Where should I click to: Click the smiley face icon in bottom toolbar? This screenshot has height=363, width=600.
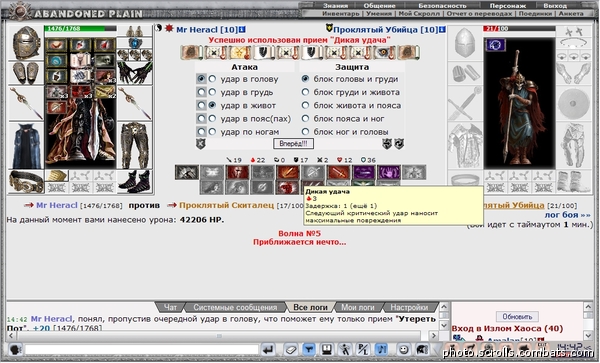(x=403, y=349)
